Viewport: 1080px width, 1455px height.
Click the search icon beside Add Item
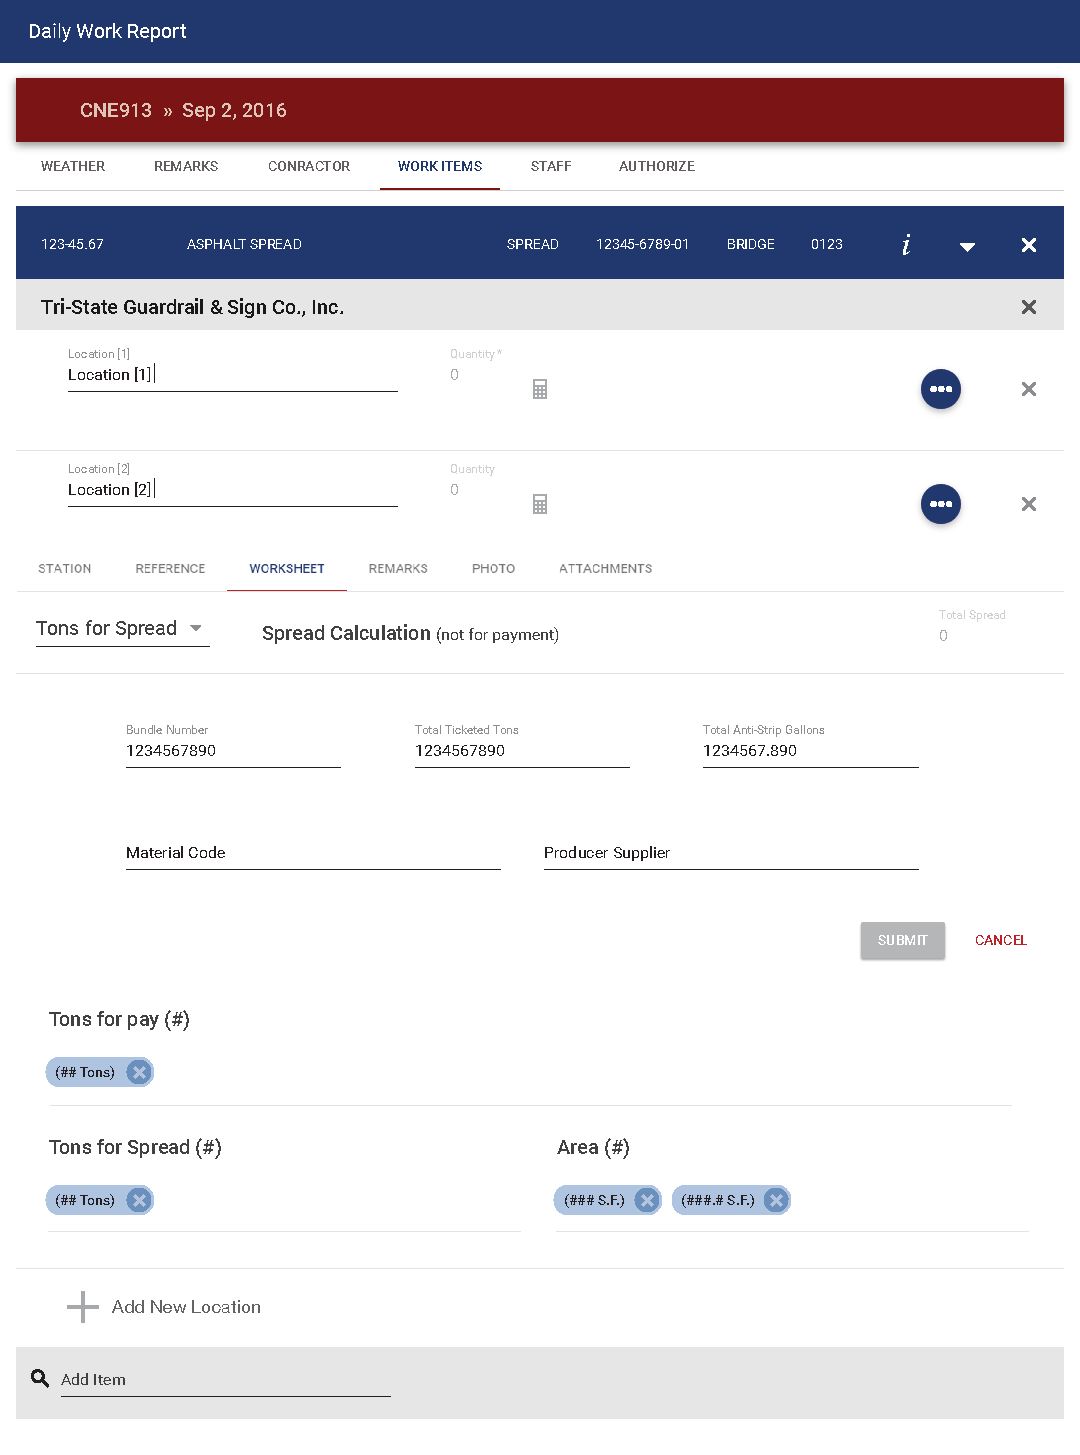pyautogui.click(x=40, y=1378)
